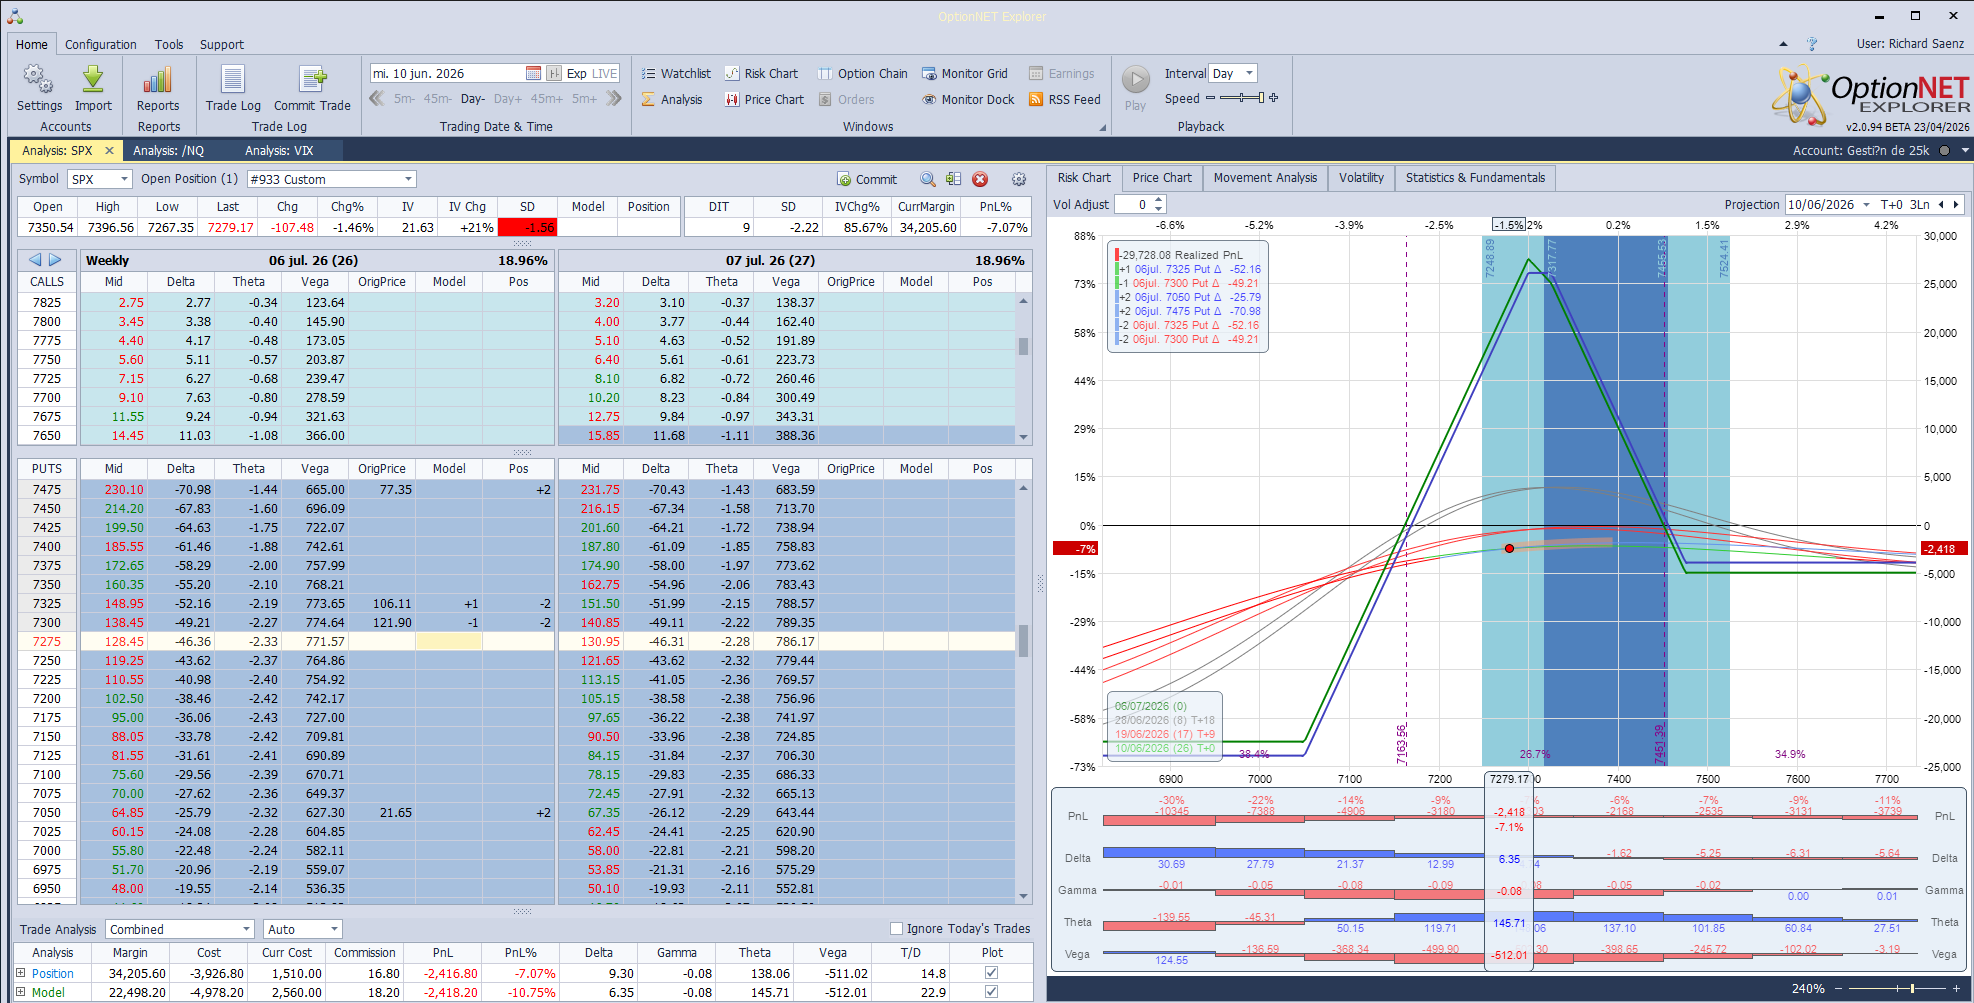Step forward to next trading date arrow
1974x1003 pixels.
pyautogui.click(x=614, y=98)
